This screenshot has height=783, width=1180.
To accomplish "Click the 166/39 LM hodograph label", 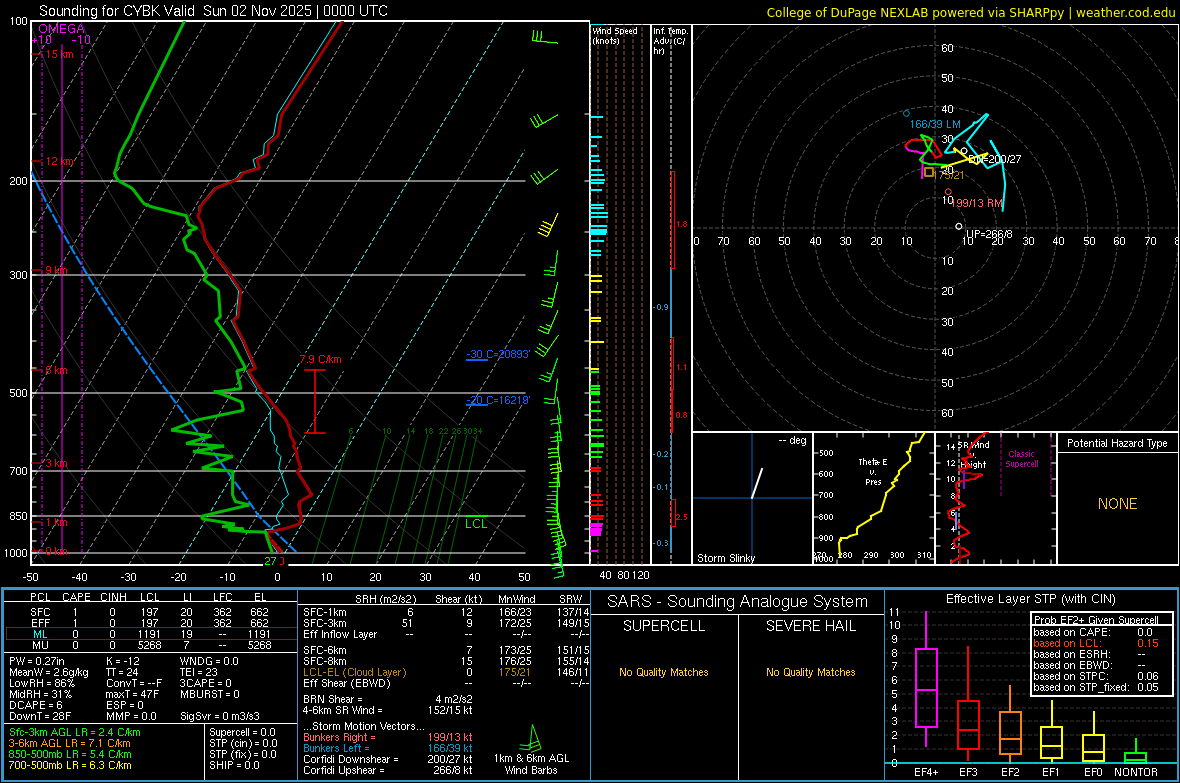I will (x=935, y=124).
